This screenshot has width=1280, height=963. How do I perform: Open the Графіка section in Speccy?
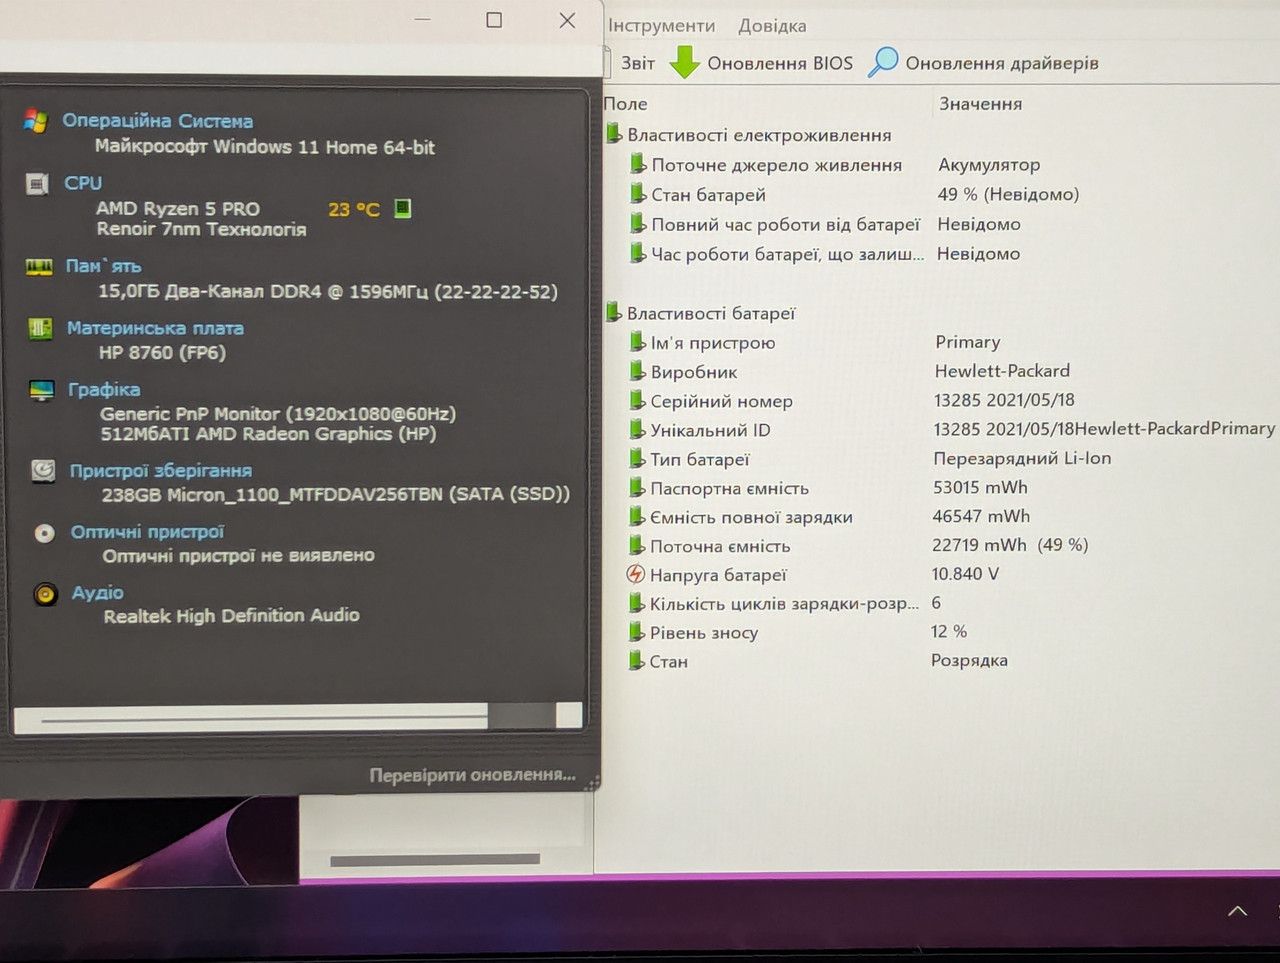click(104, 389)
